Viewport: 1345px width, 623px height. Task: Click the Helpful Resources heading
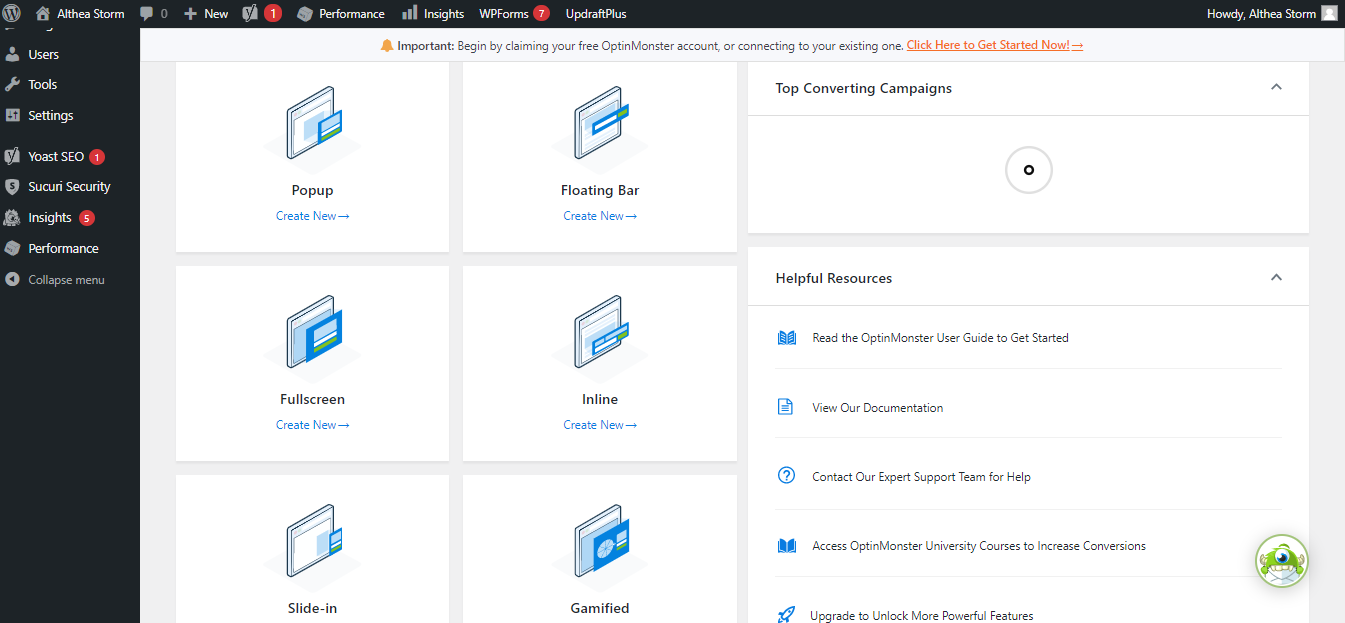(x=834, y=278)
